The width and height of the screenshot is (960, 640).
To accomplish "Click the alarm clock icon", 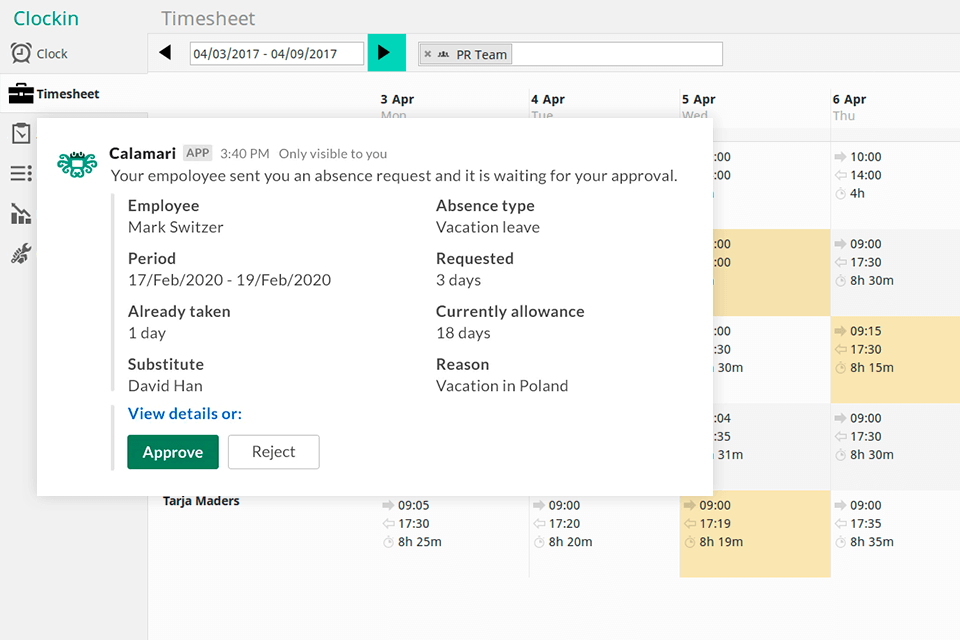I will point(20,53).
